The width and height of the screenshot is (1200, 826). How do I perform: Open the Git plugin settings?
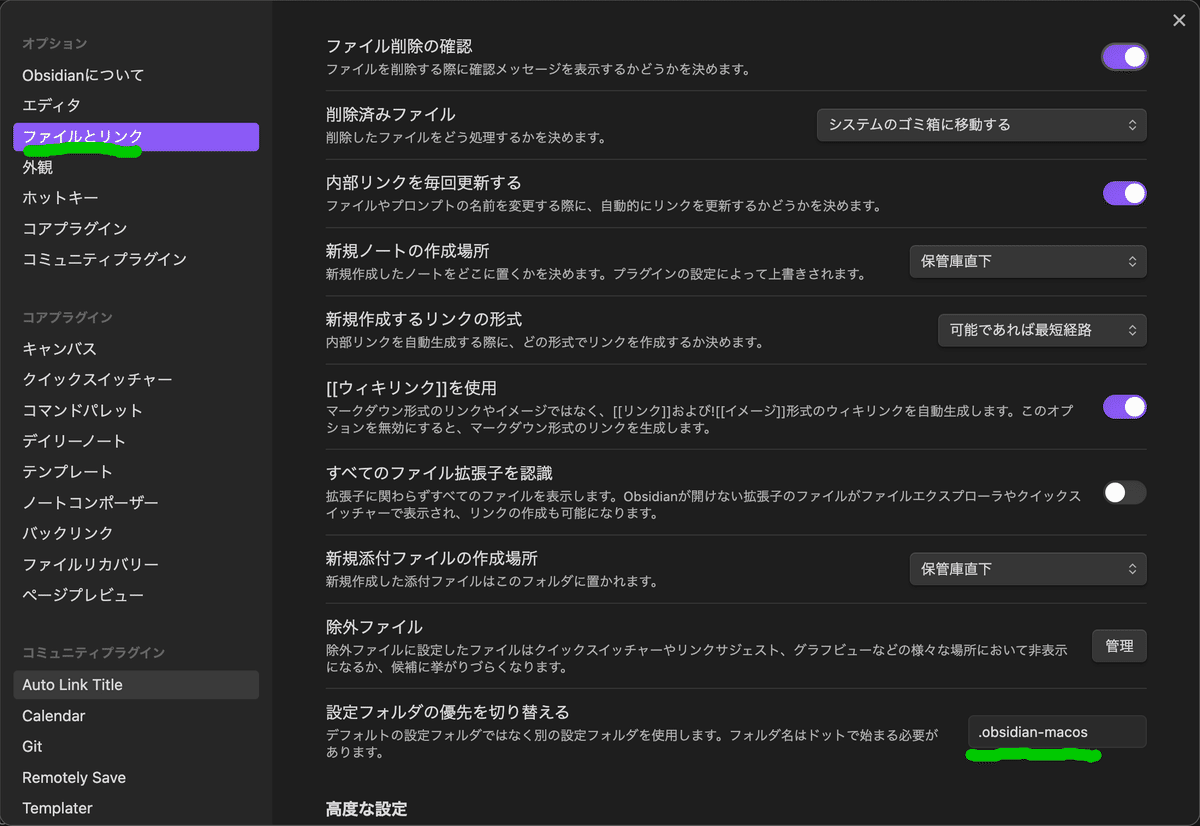33,746
